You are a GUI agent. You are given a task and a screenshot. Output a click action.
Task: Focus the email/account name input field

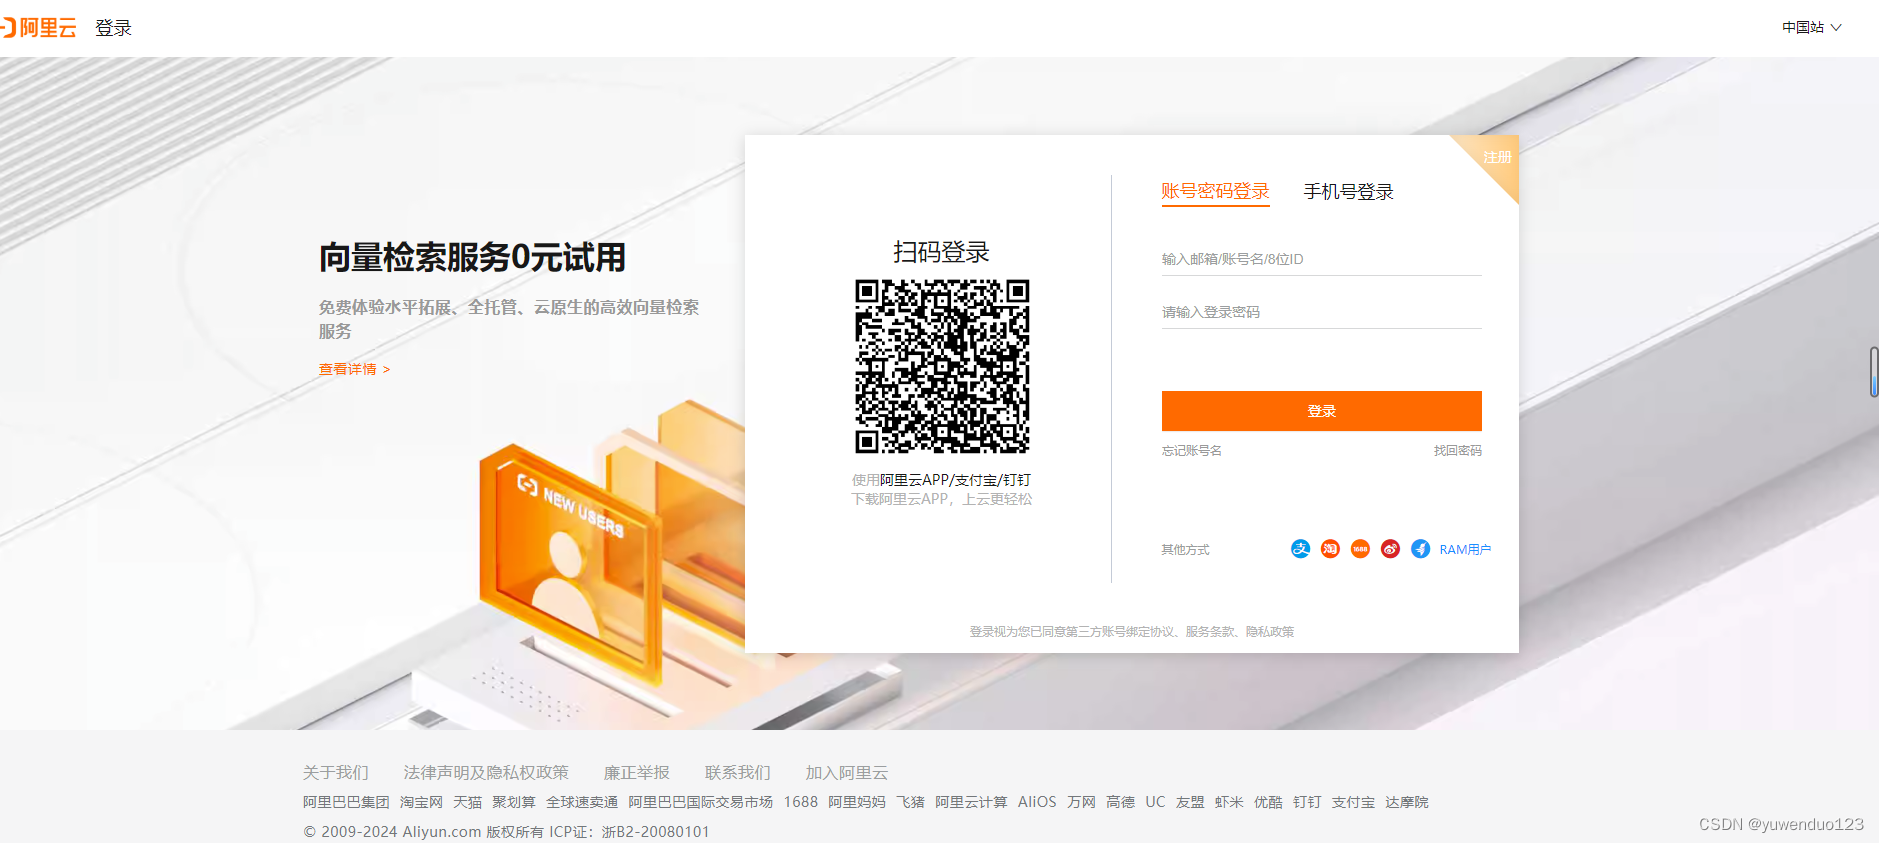tap(1321, 259)
